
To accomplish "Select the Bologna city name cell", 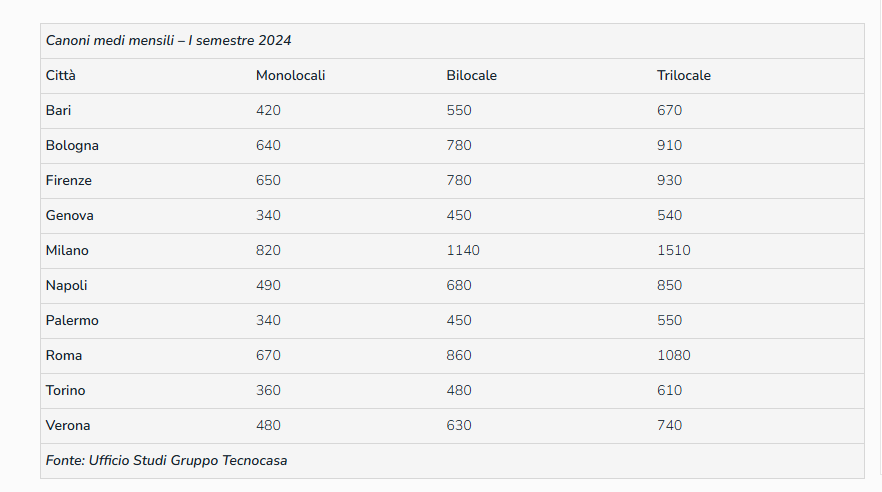I will (72, 146).
